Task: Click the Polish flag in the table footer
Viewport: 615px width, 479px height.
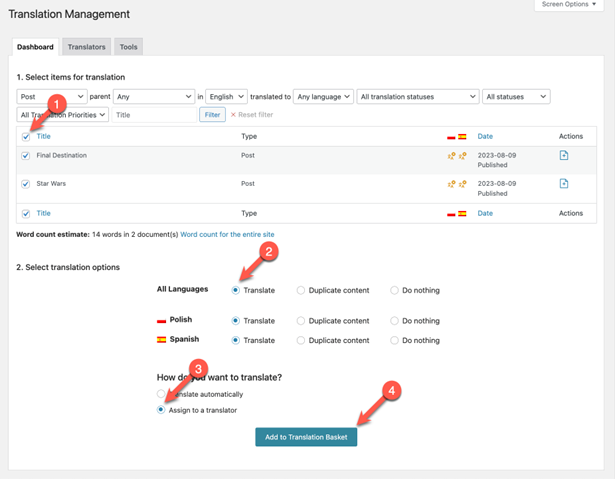Action: coord(451,214)
